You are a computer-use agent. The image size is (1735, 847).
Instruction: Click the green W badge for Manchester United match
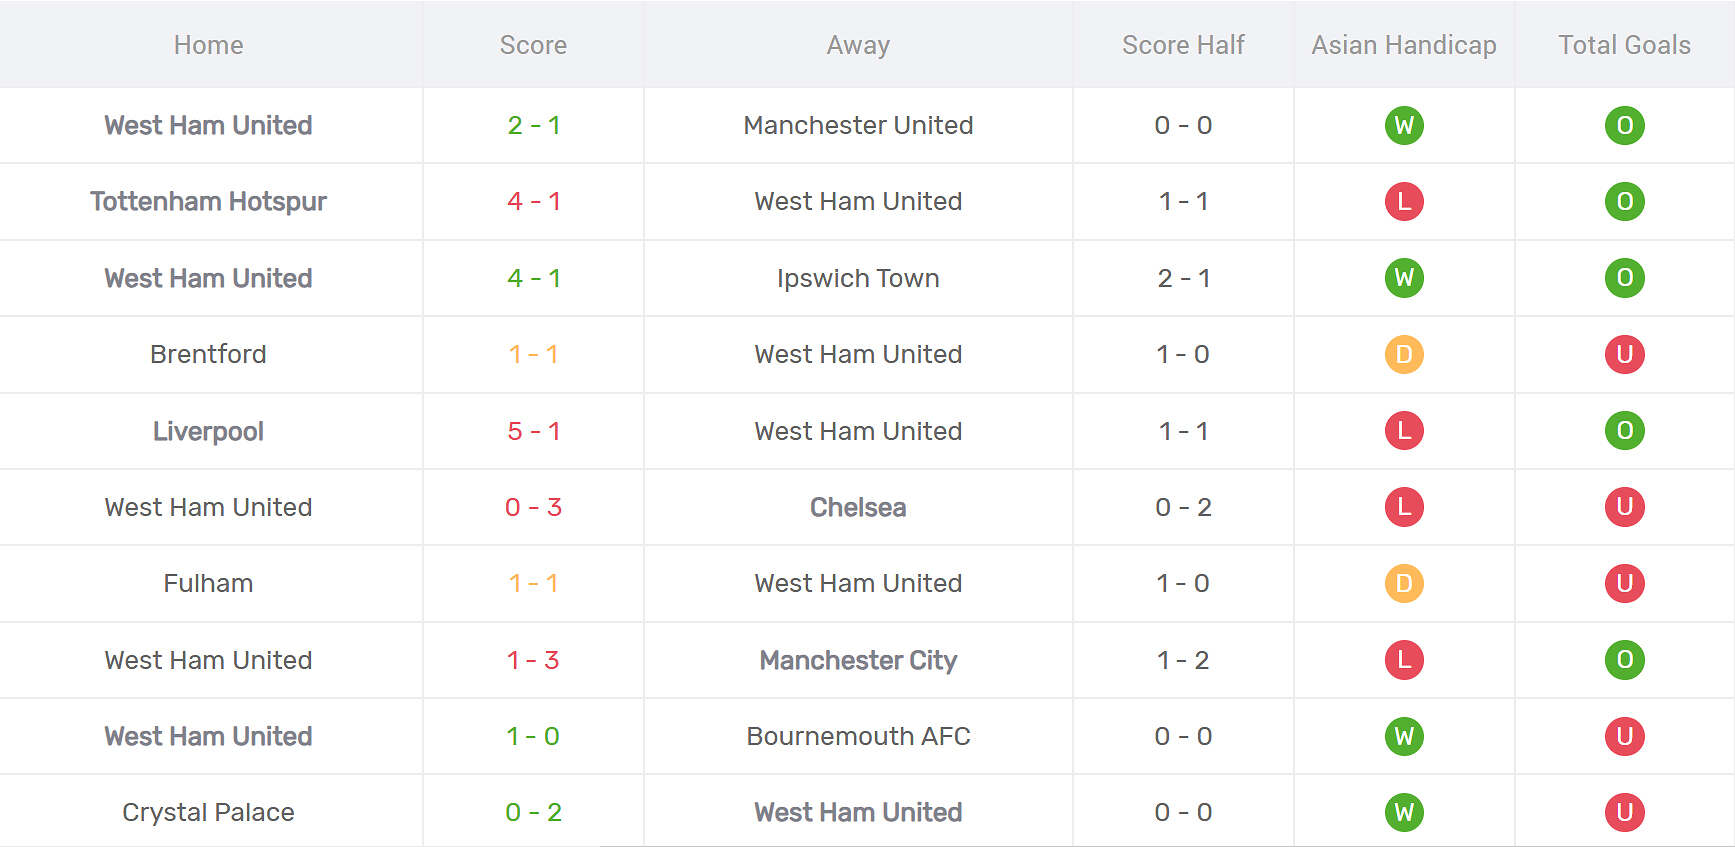pyautogui.click(x=1404, y=125)
